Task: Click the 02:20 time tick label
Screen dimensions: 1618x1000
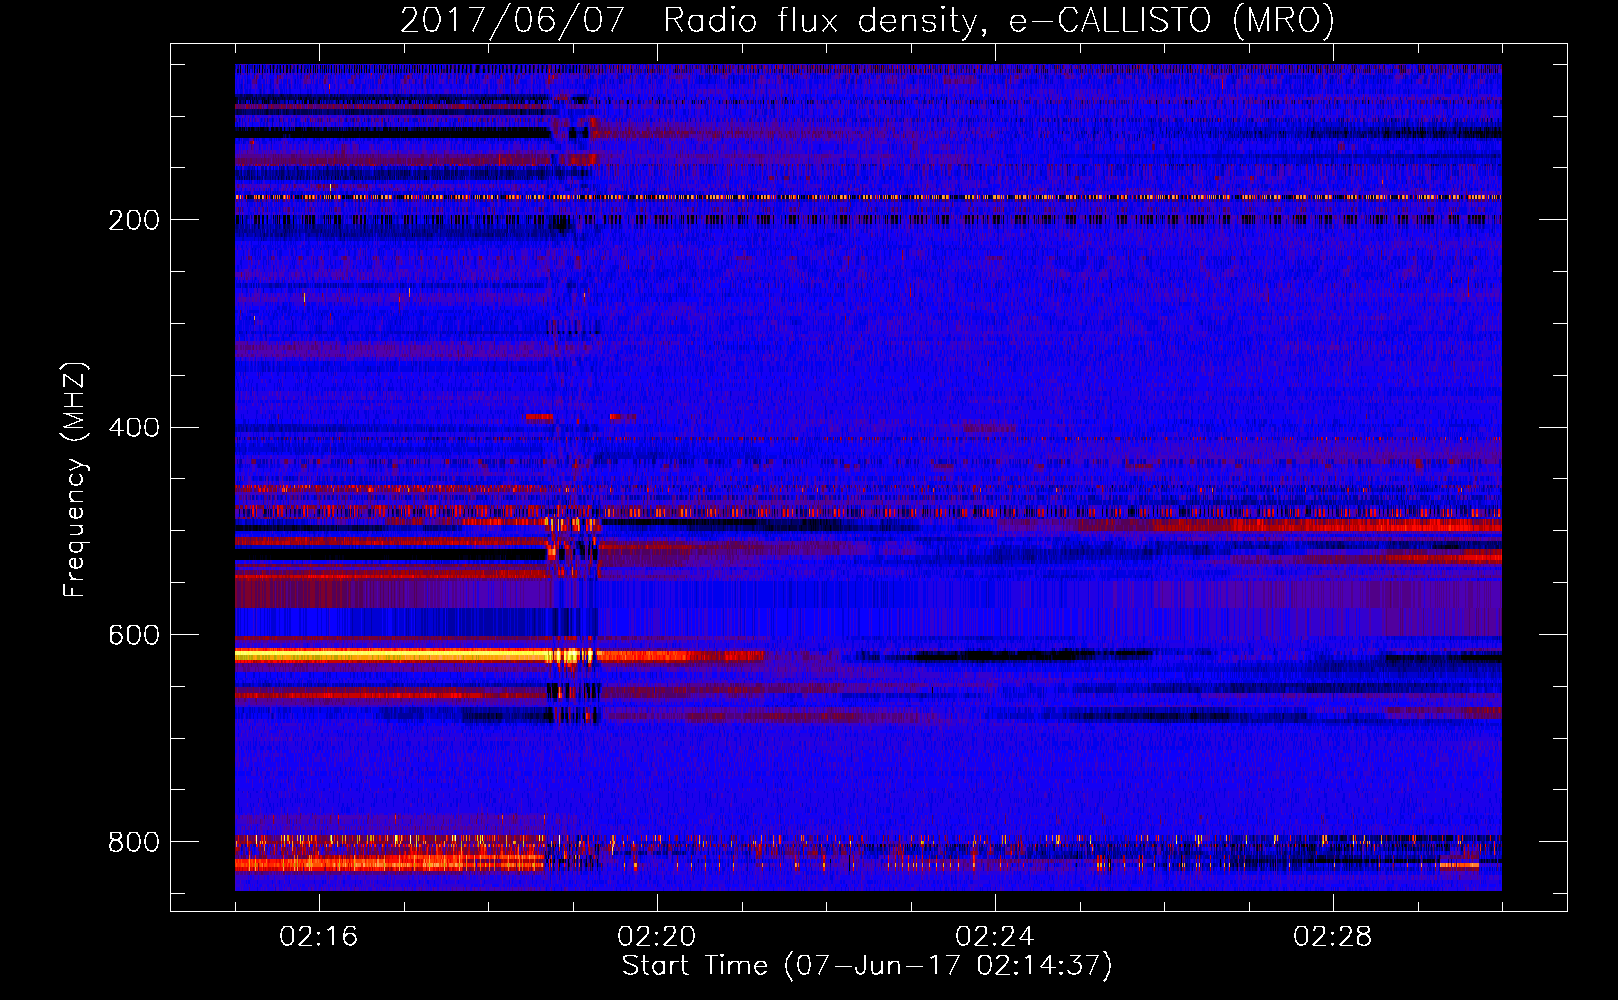Action: [x=656, y=937]
